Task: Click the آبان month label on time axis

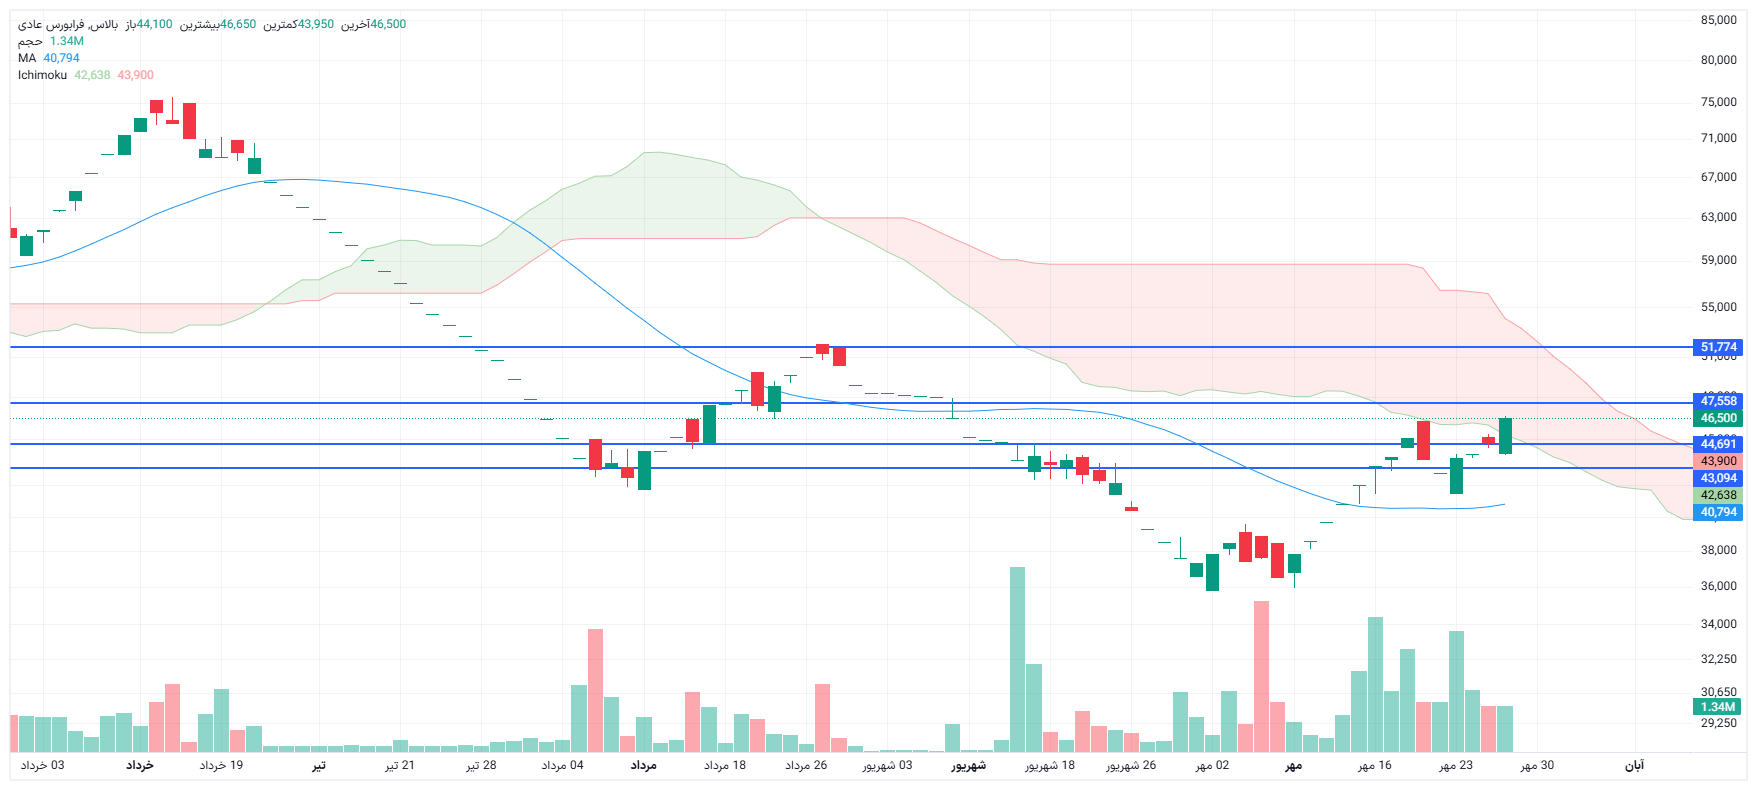Action: point(1633,766)
